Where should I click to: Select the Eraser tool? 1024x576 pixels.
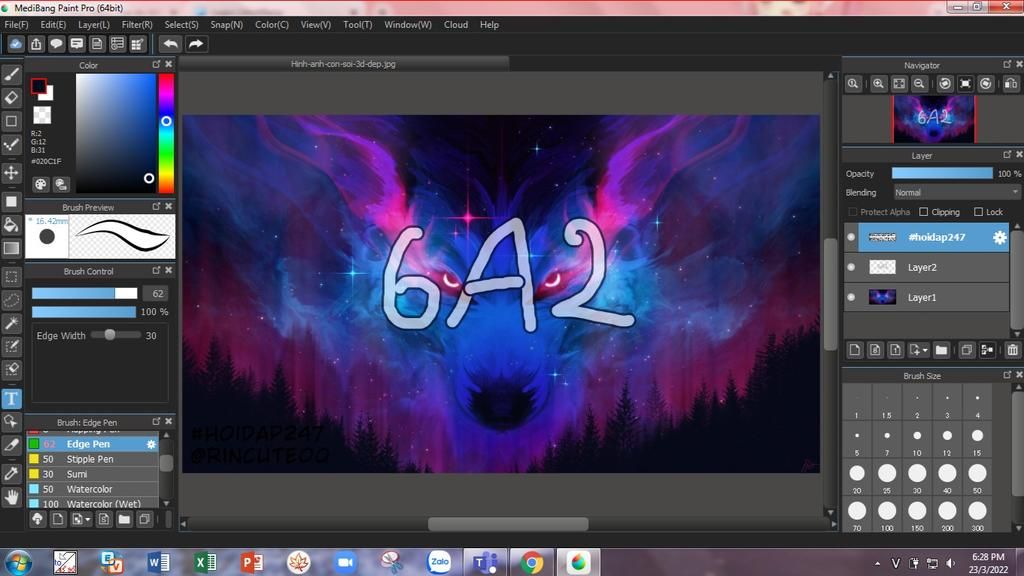pos(12,98)
